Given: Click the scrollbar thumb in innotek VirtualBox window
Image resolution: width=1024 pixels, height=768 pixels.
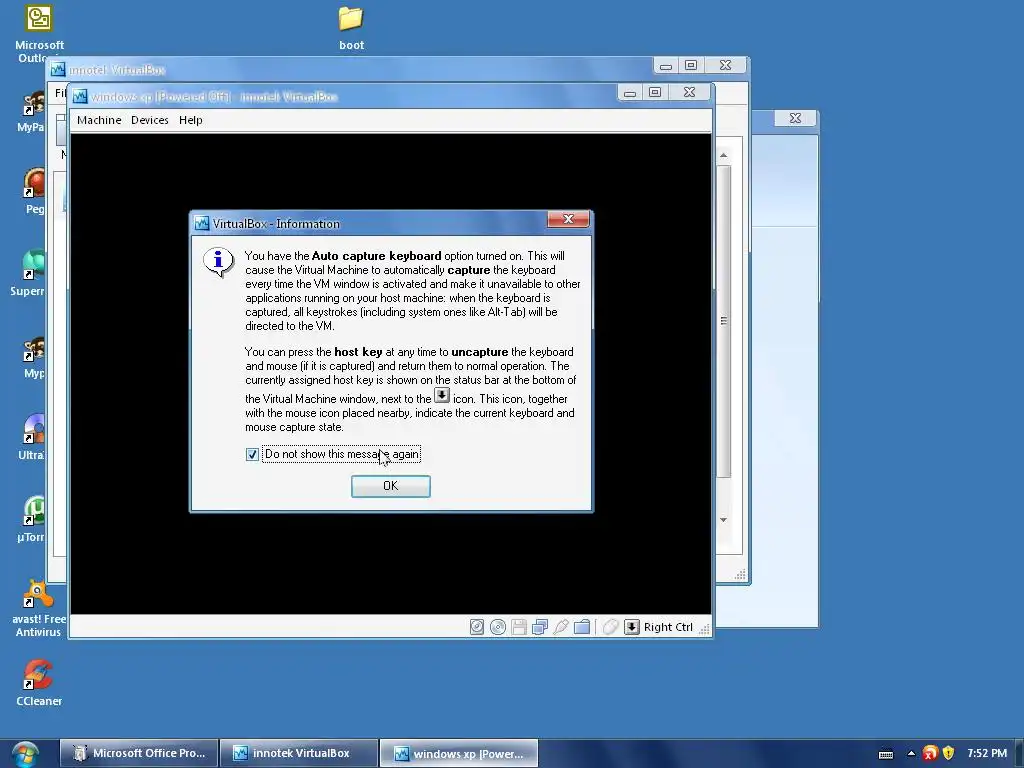Looking at the screenshot, I should coord(724,321).
